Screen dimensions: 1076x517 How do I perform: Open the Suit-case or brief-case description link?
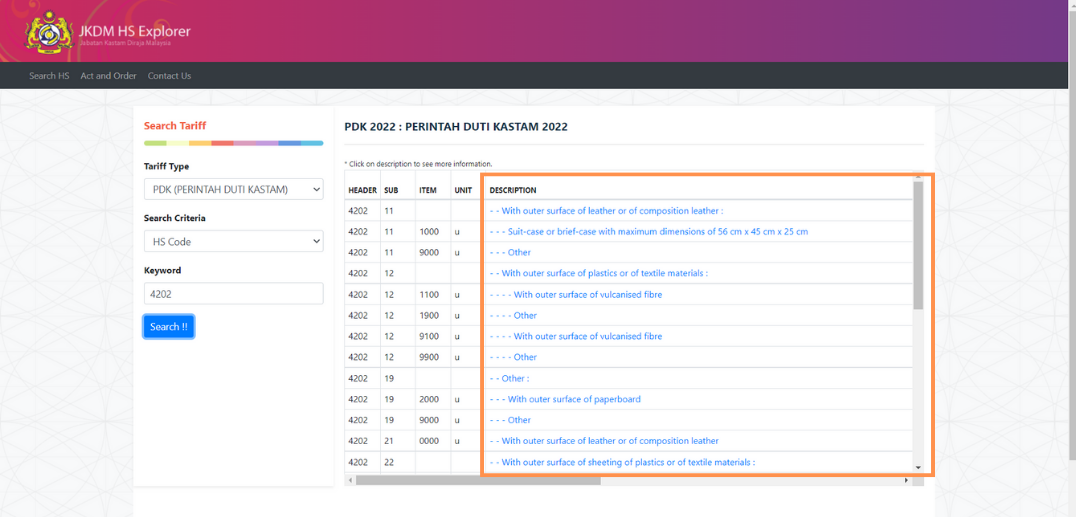648,232
